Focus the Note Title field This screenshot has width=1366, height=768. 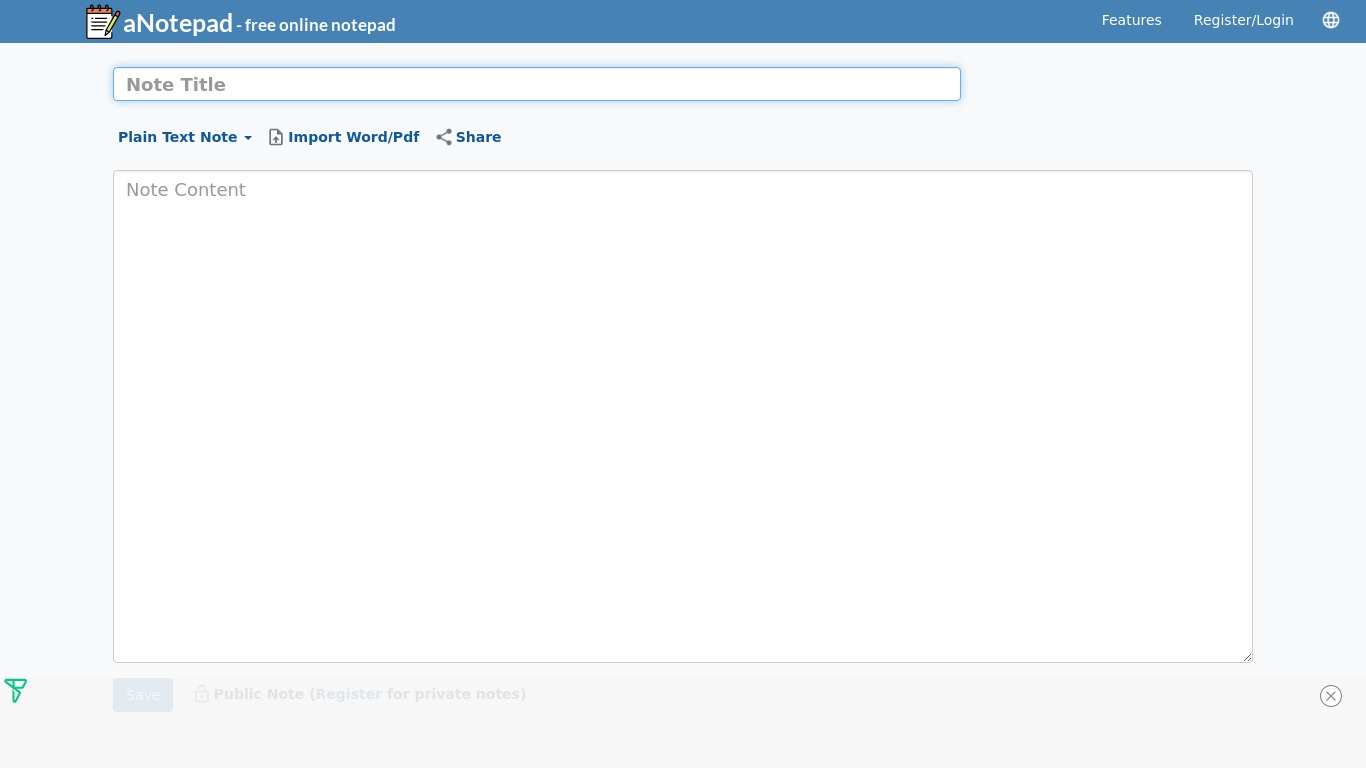point(536,85)
